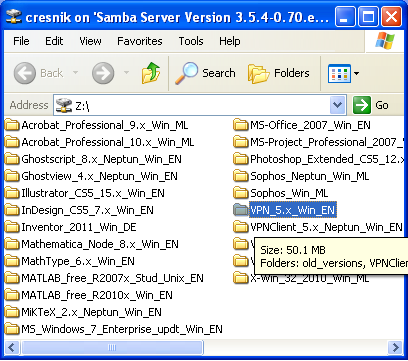408x361 pixels.
Task: Select MathType_6.x_Win_EN folder icon
Action: [12, 261]
